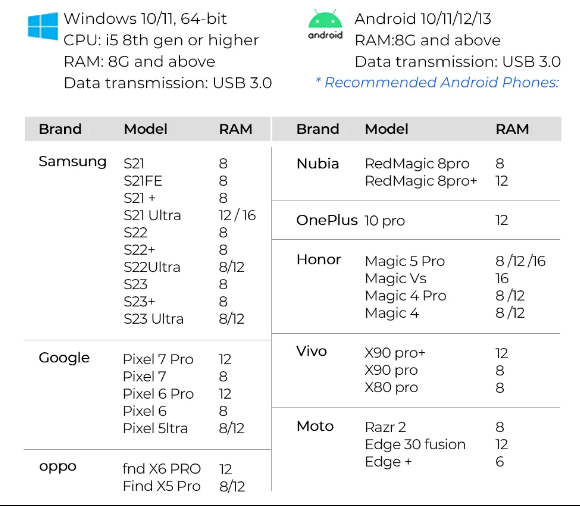Click the left RAM column header
580x507 pixels.
coord(236,129)
